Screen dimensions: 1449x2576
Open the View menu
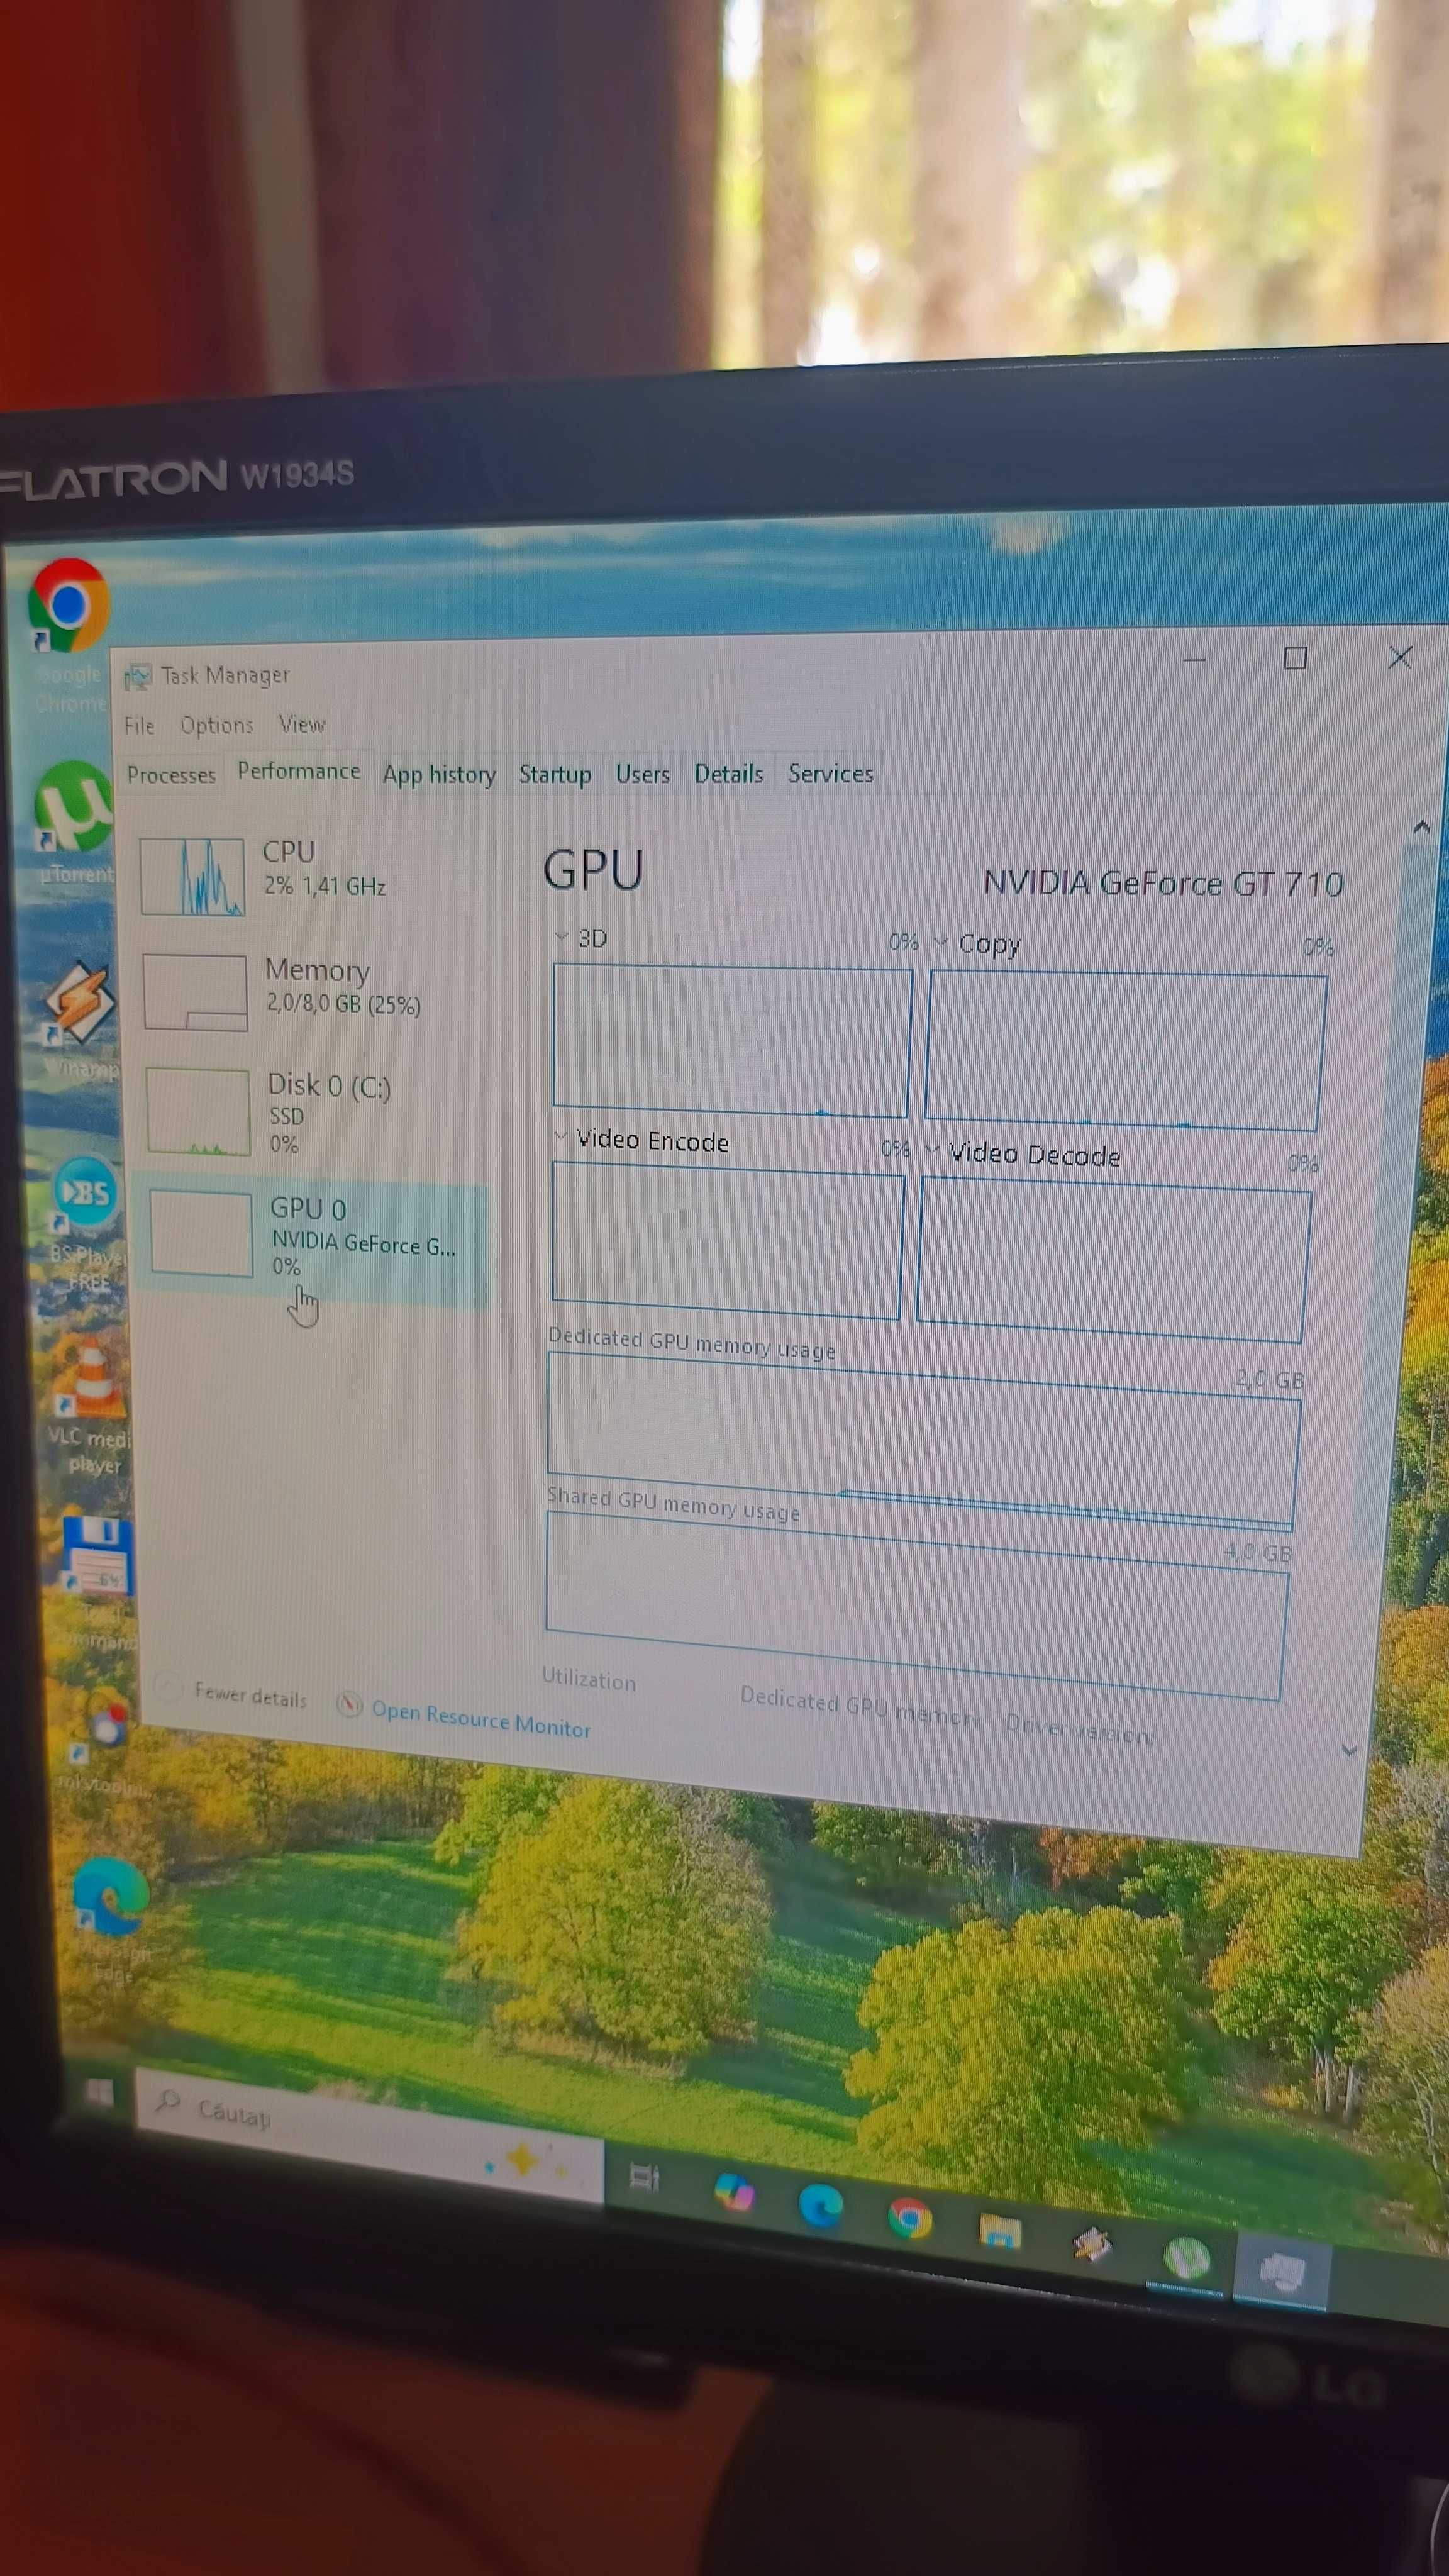(302, 724)
